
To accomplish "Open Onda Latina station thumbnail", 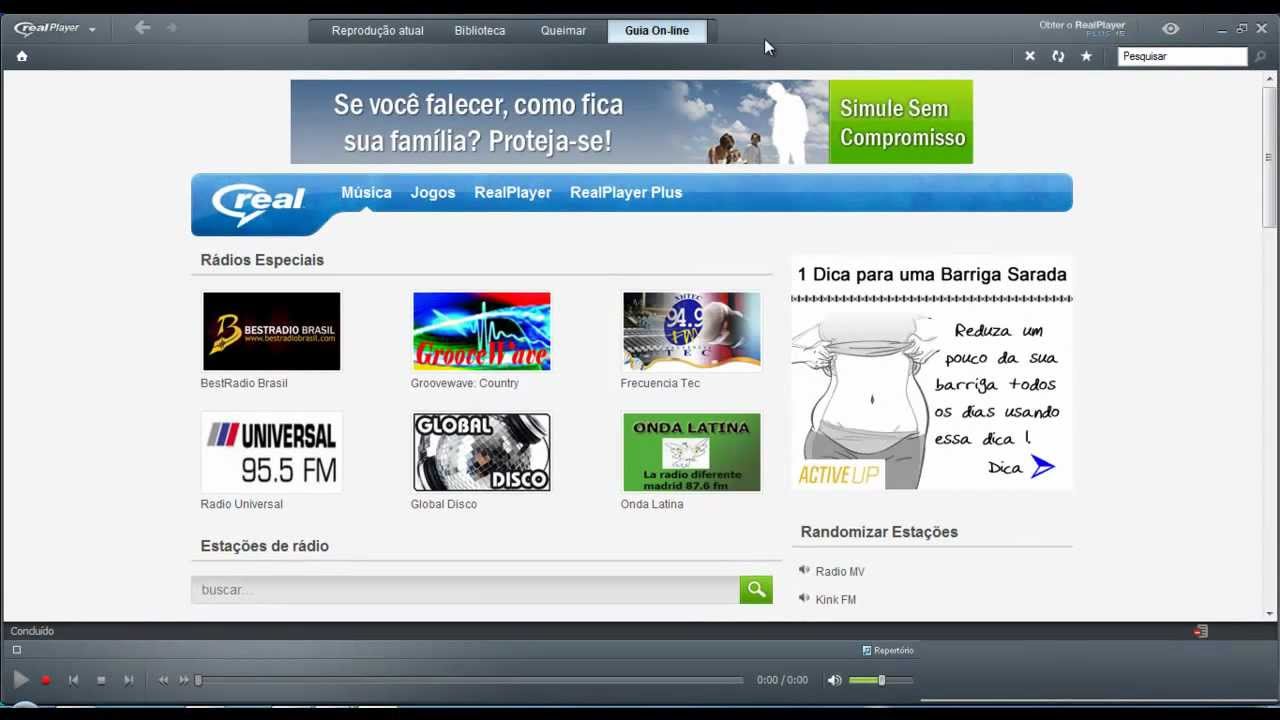I will (692, 452).
